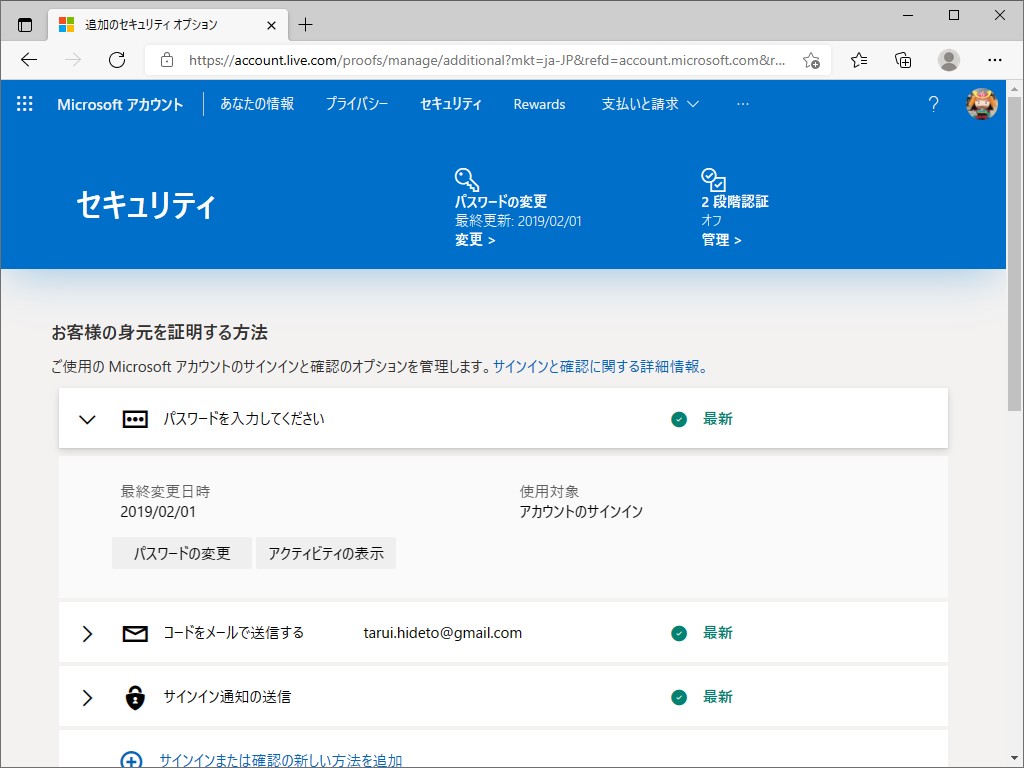
Task: Switch to the プライバシー navigation tab
Action: click(x=357, y=103)
